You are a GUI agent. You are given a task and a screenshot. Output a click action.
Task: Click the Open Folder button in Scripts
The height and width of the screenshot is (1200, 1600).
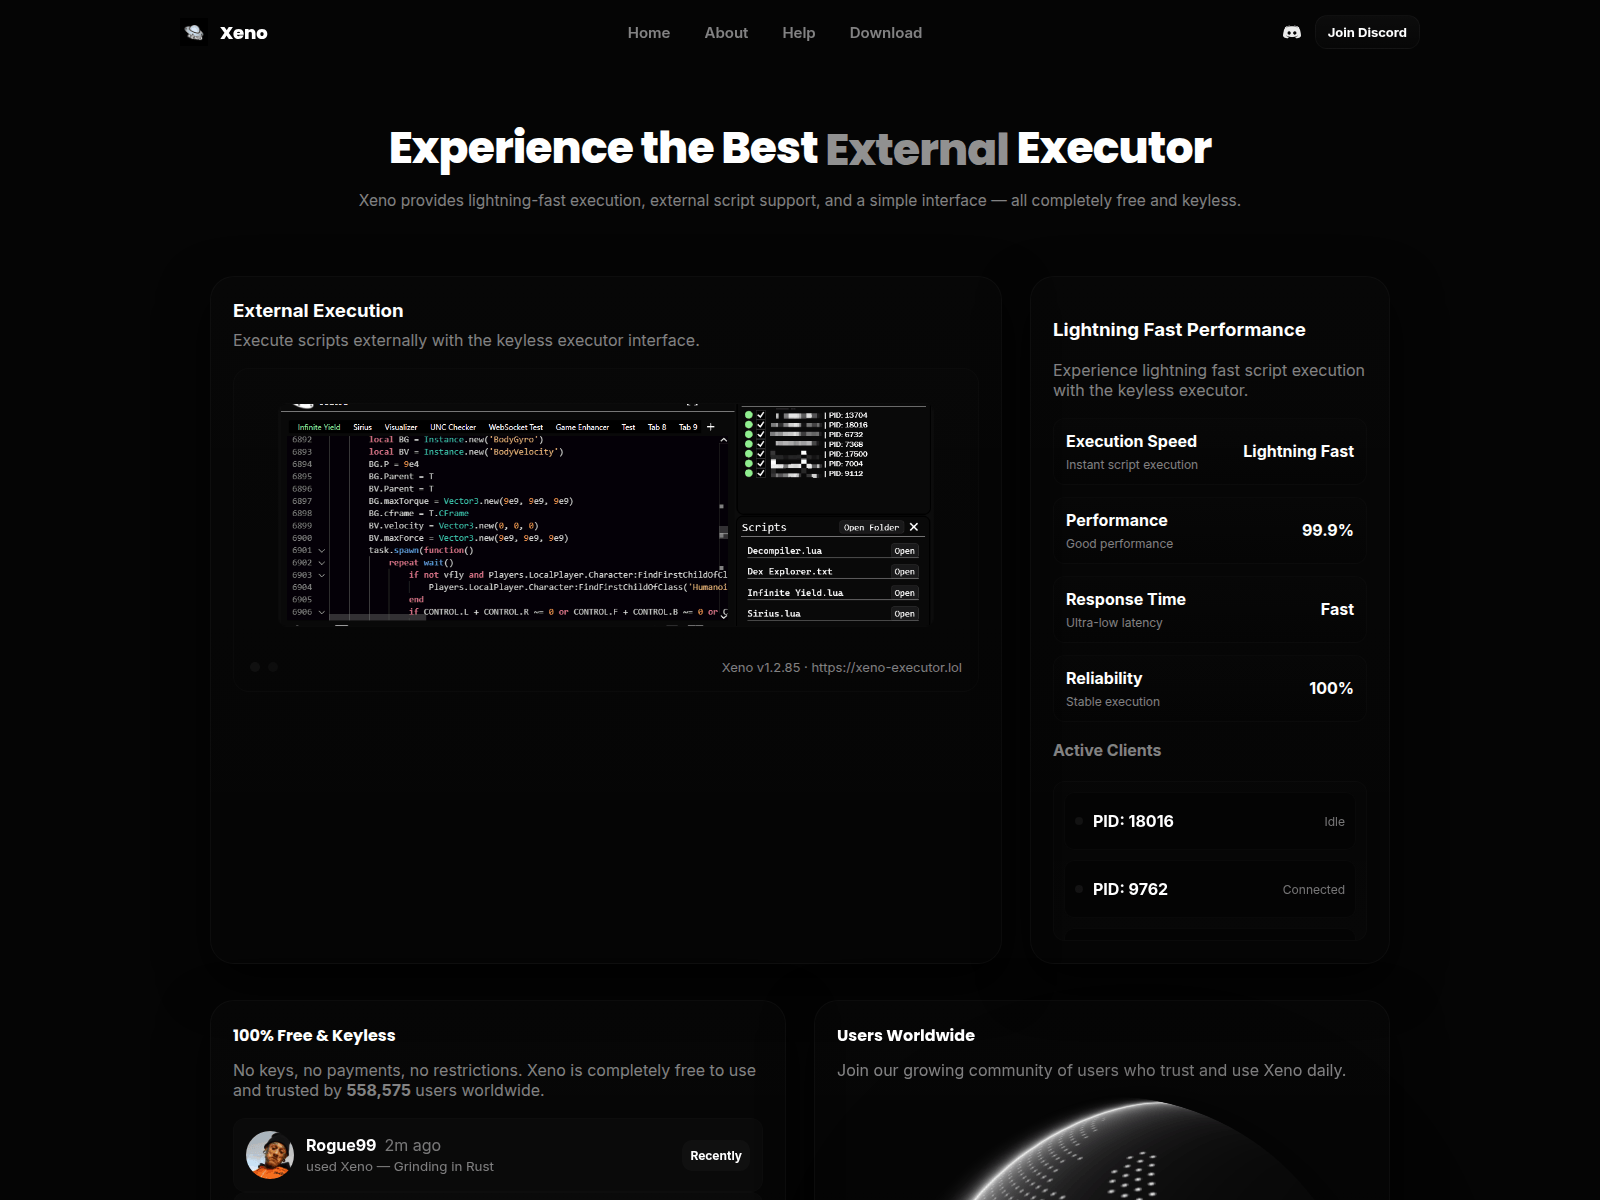[871, 527]
